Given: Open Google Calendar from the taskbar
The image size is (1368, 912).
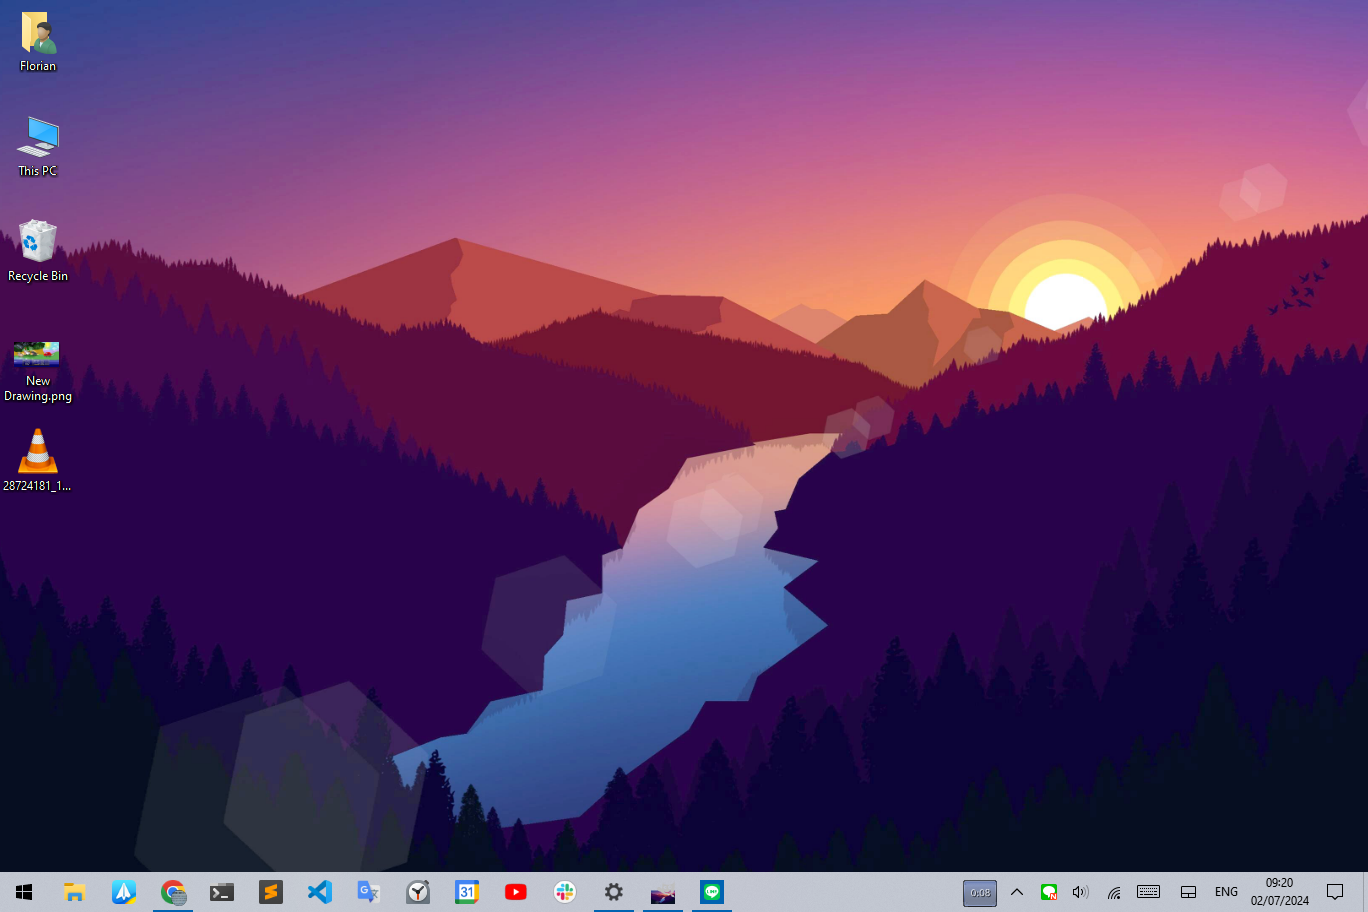Looking at the screenshot, I should tap(467, 892).
